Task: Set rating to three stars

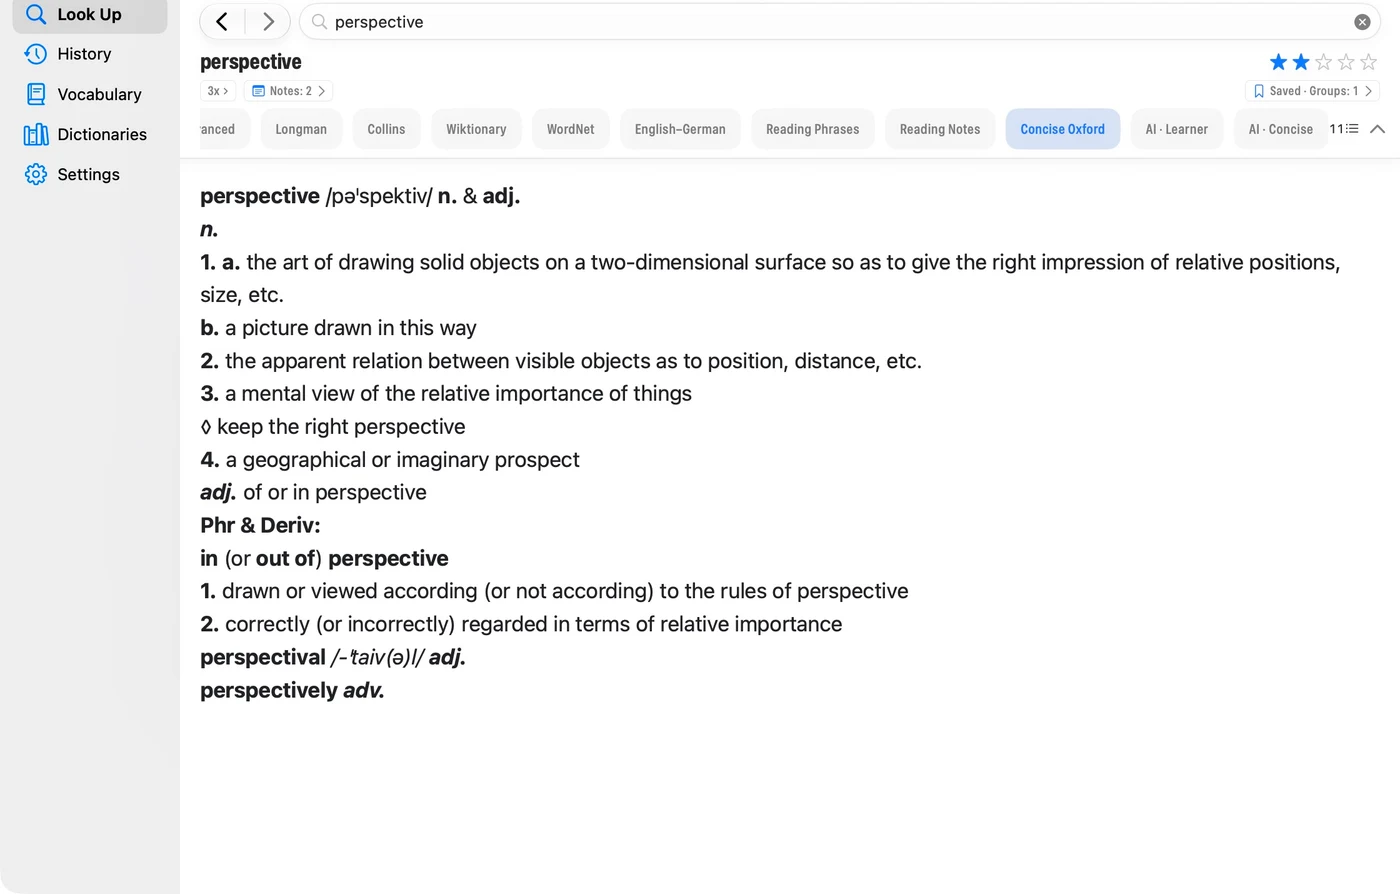Action: click(1323, 62)
